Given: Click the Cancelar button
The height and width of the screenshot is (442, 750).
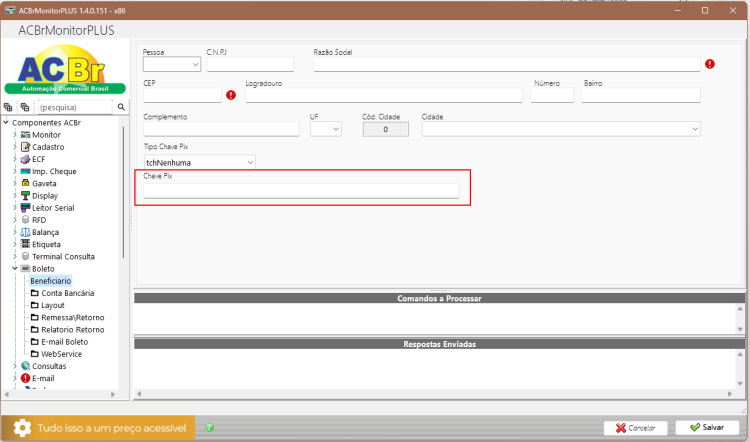Looking at the screenshot, I should coord(635,428).
